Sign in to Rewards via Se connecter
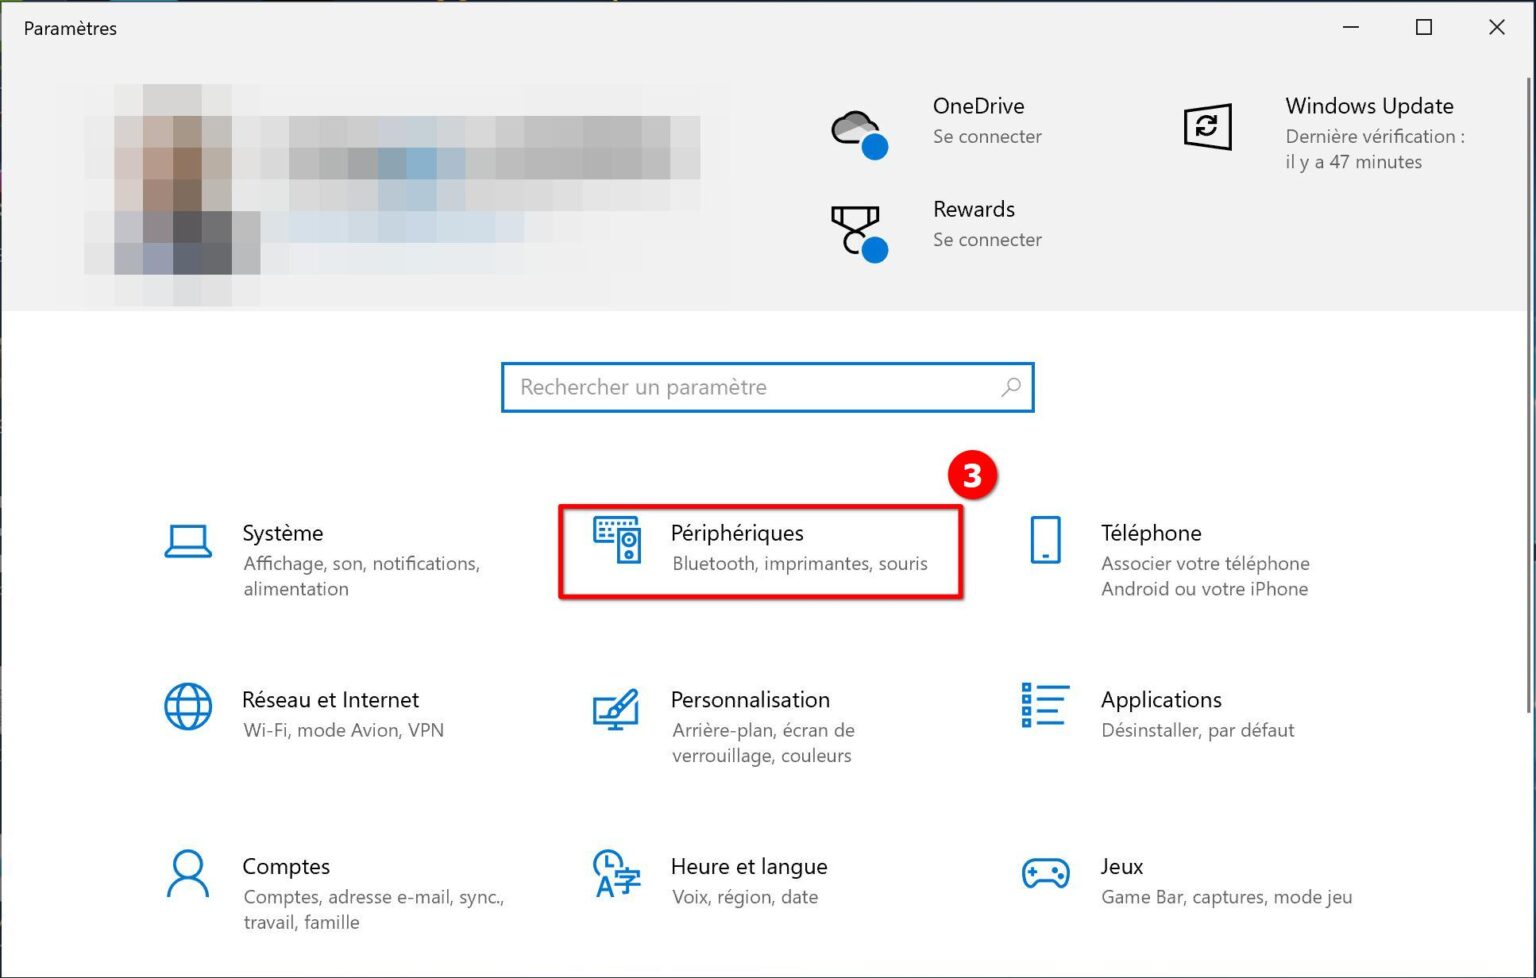This screenshot has width=1536, height=978. coord(987,240)
